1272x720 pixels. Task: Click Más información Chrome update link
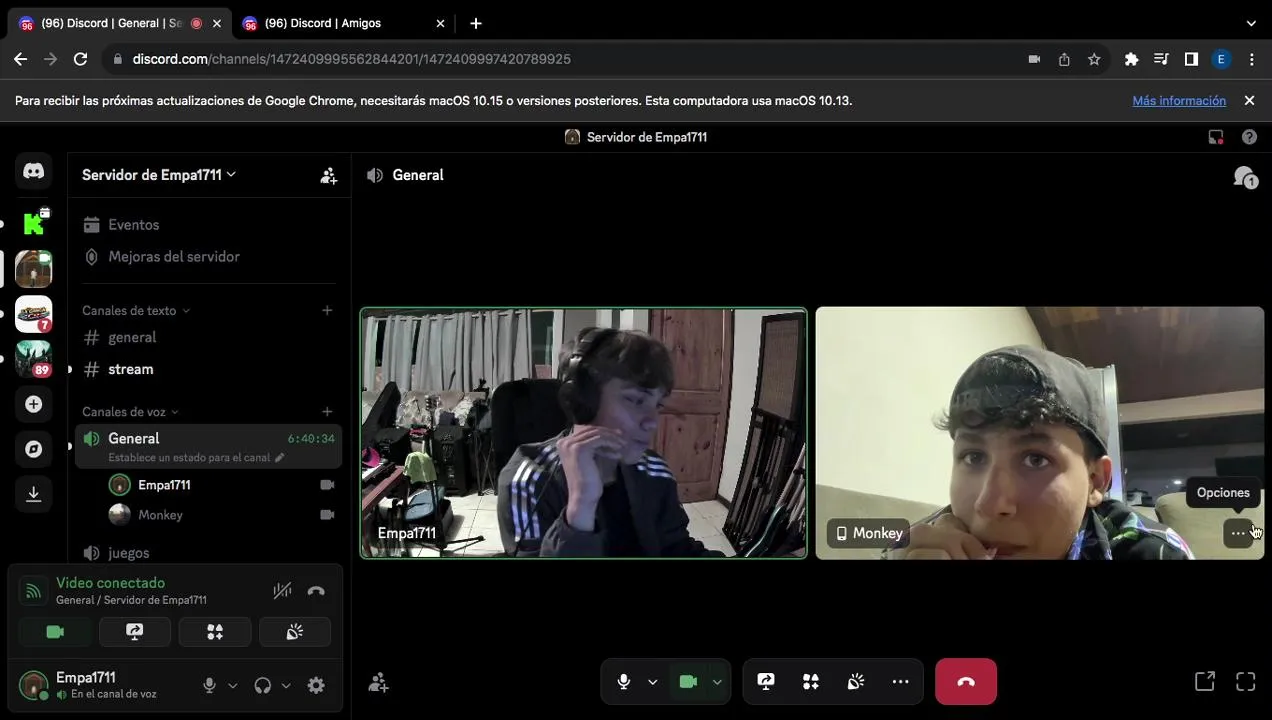(1179, 101)
